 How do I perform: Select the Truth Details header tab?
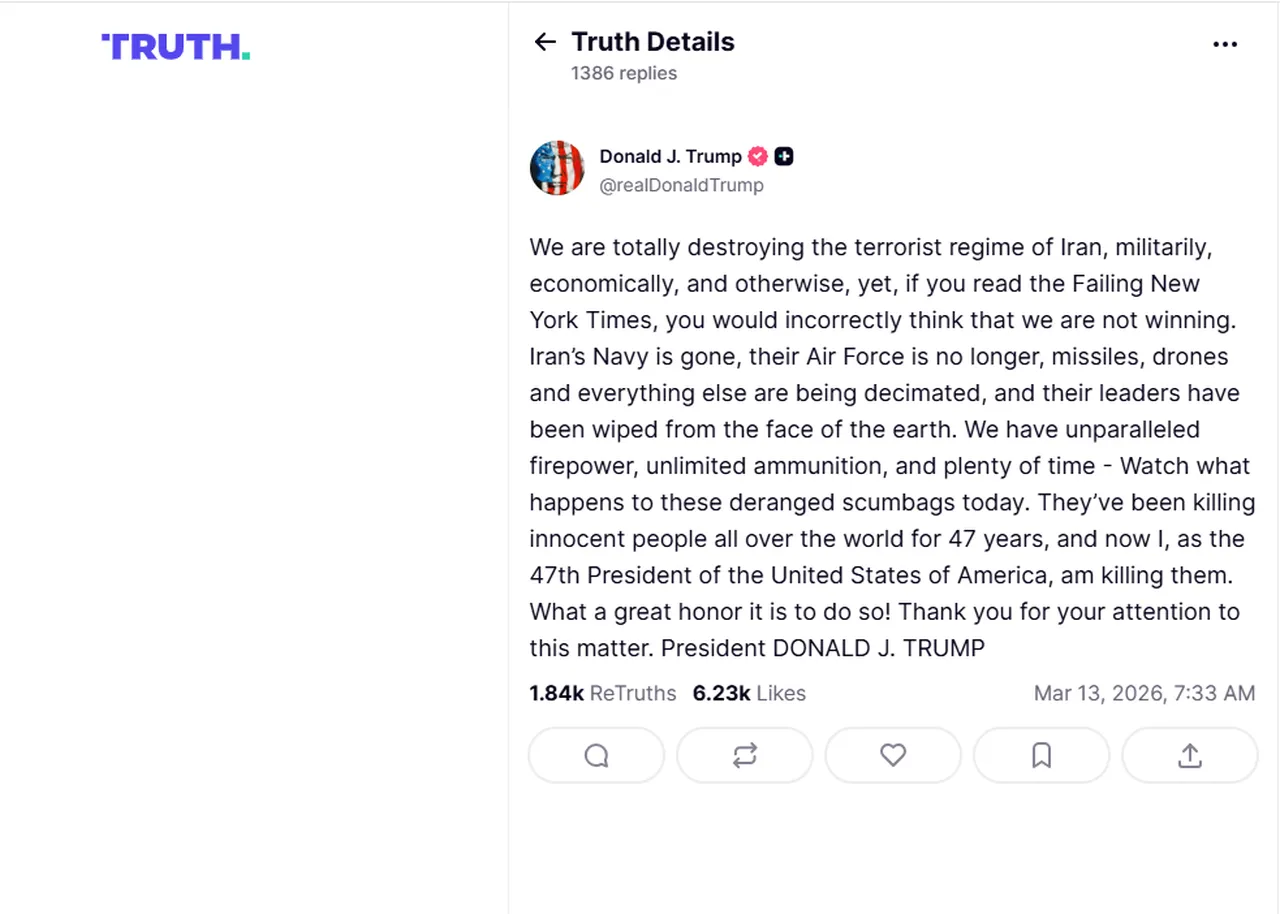click(x=653, y=41)
